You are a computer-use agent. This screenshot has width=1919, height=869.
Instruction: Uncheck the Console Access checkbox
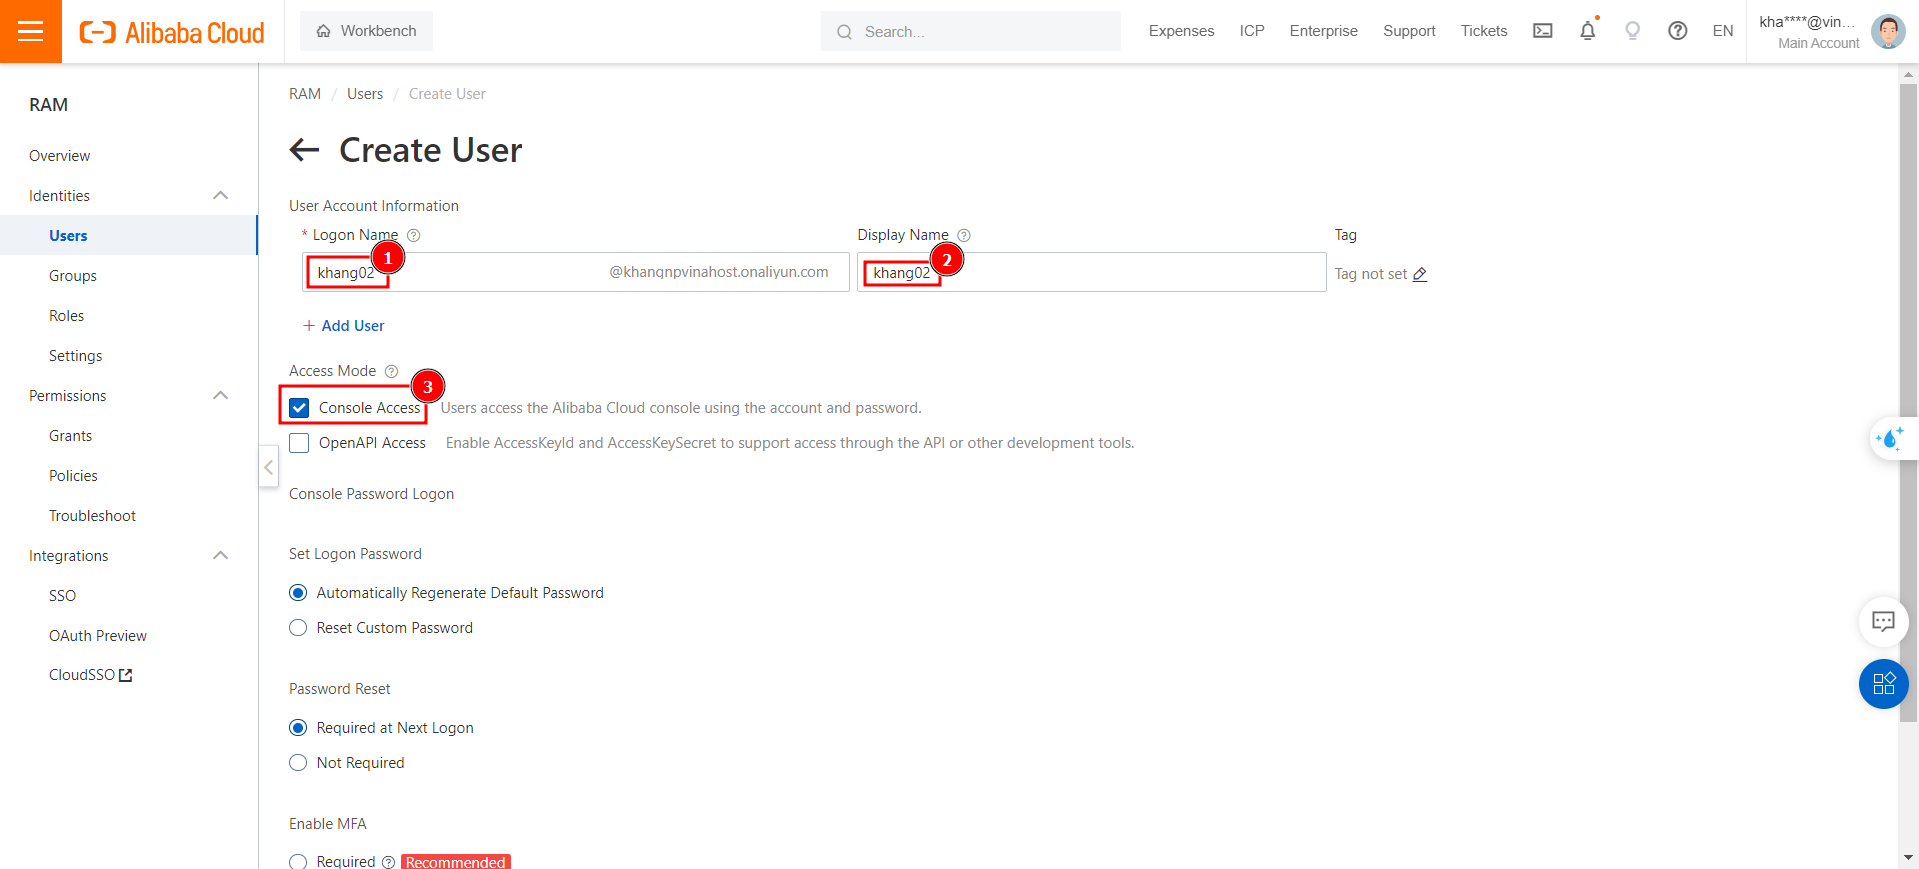coord(299,408)
